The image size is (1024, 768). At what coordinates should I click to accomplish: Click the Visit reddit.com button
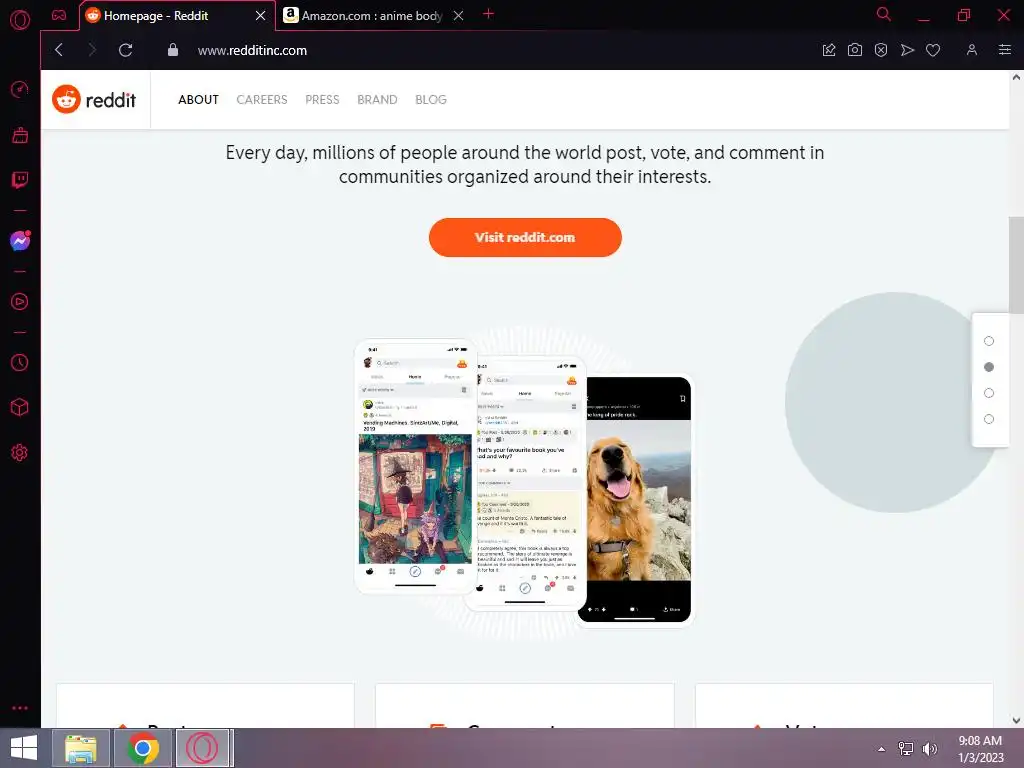click(525, 238)
